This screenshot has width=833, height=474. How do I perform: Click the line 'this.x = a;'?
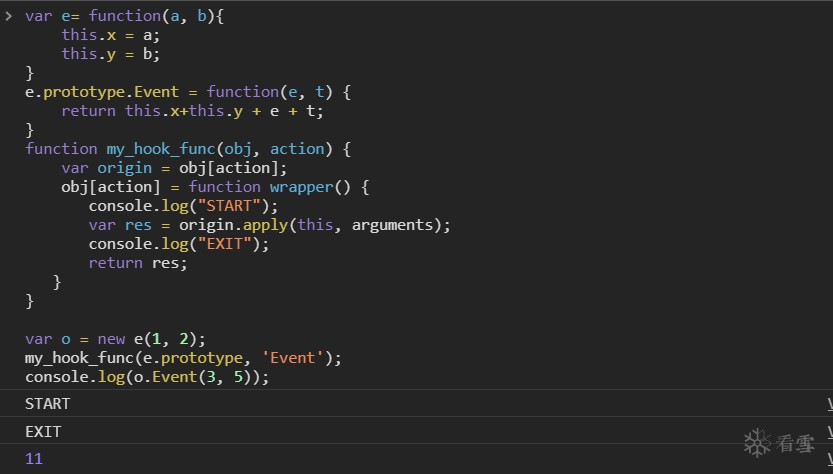(110, 35)
